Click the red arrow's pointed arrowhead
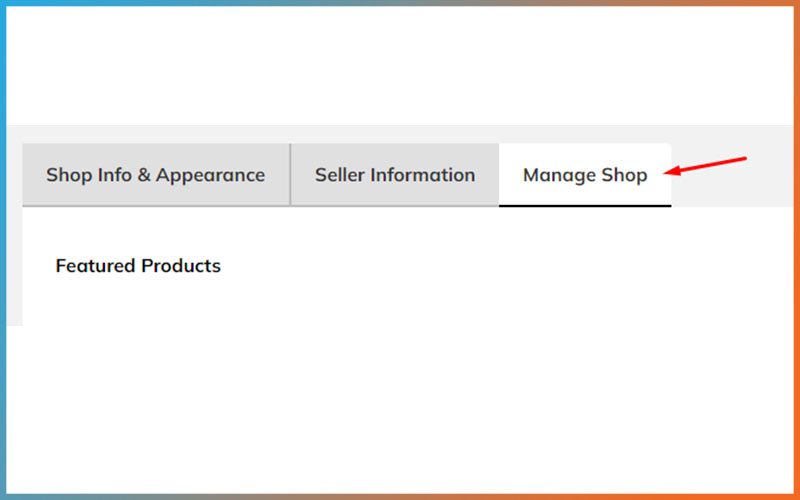Screen dimensions: 800x500 point(669,172)
